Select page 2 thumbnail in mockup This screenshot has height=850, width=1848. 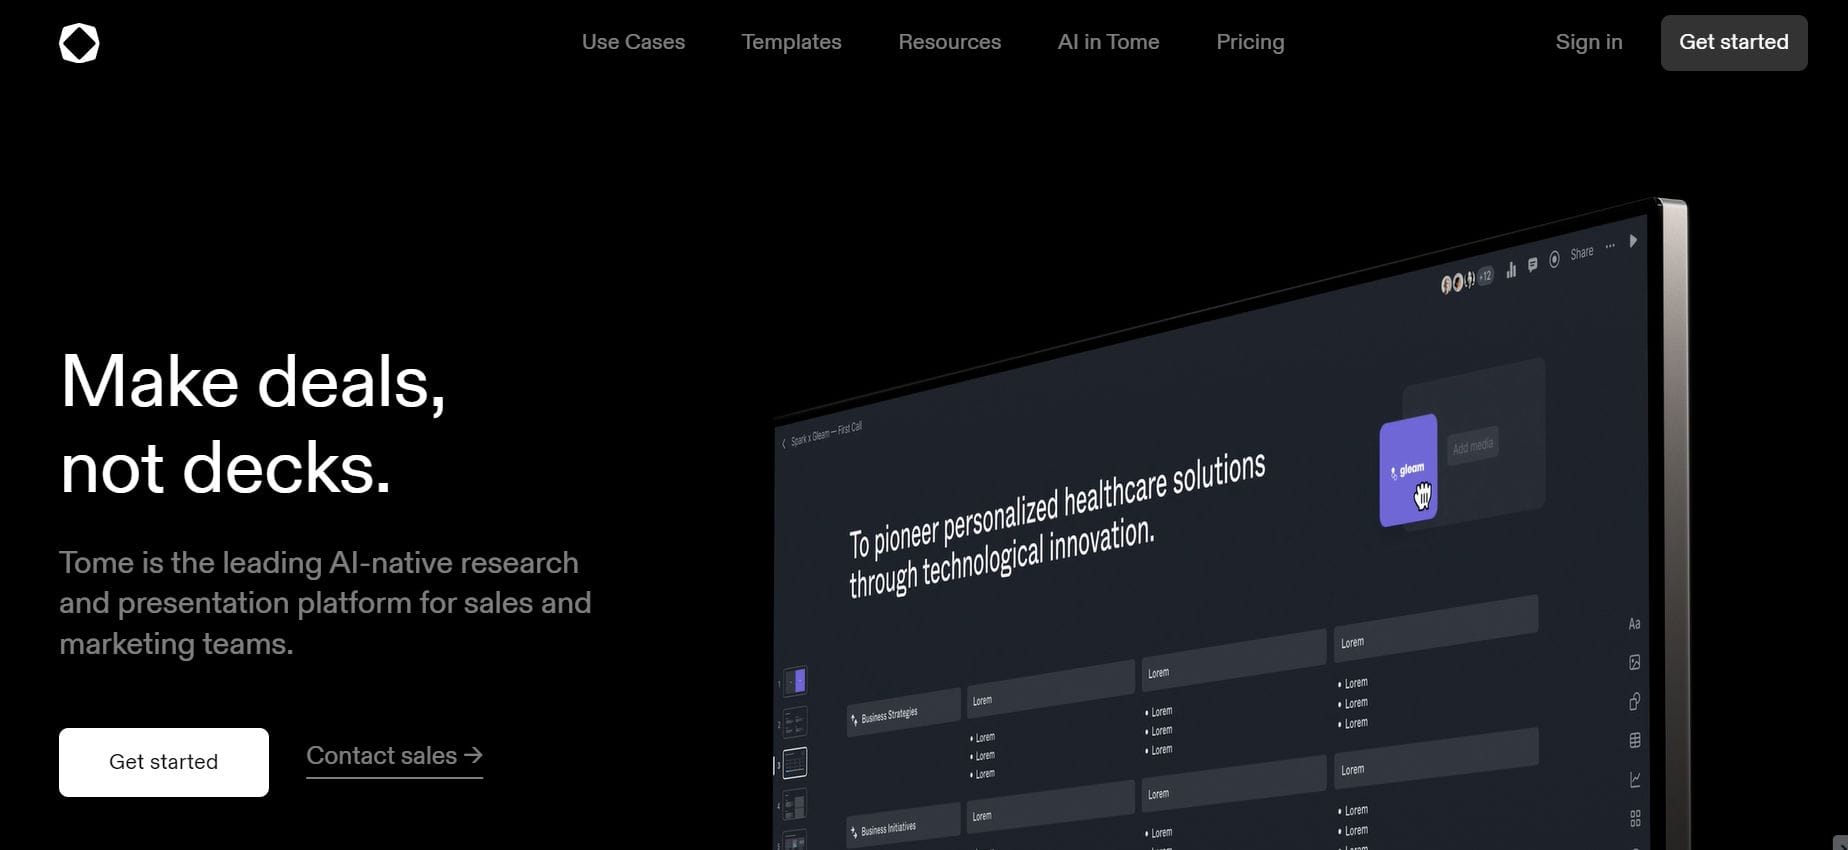[795, 721]
